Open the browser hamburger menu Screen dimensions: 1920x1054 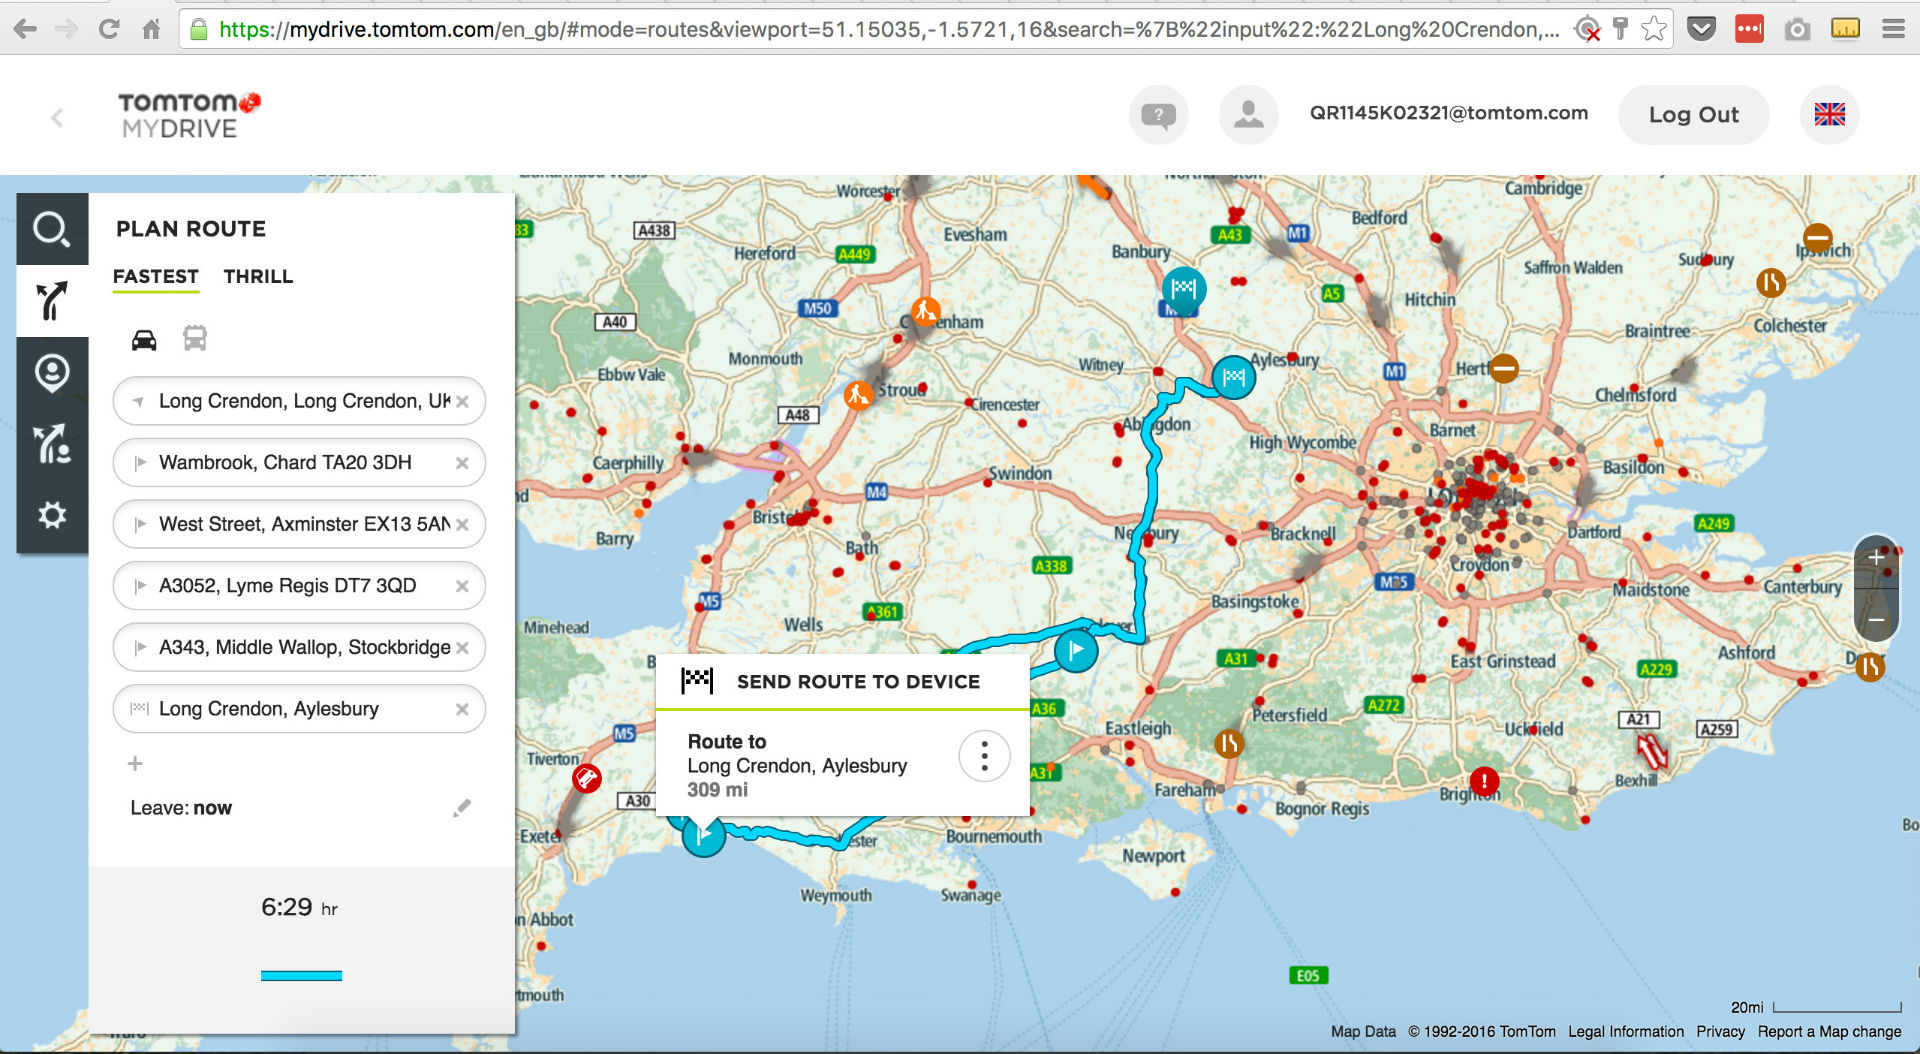tap(1893, 29)
